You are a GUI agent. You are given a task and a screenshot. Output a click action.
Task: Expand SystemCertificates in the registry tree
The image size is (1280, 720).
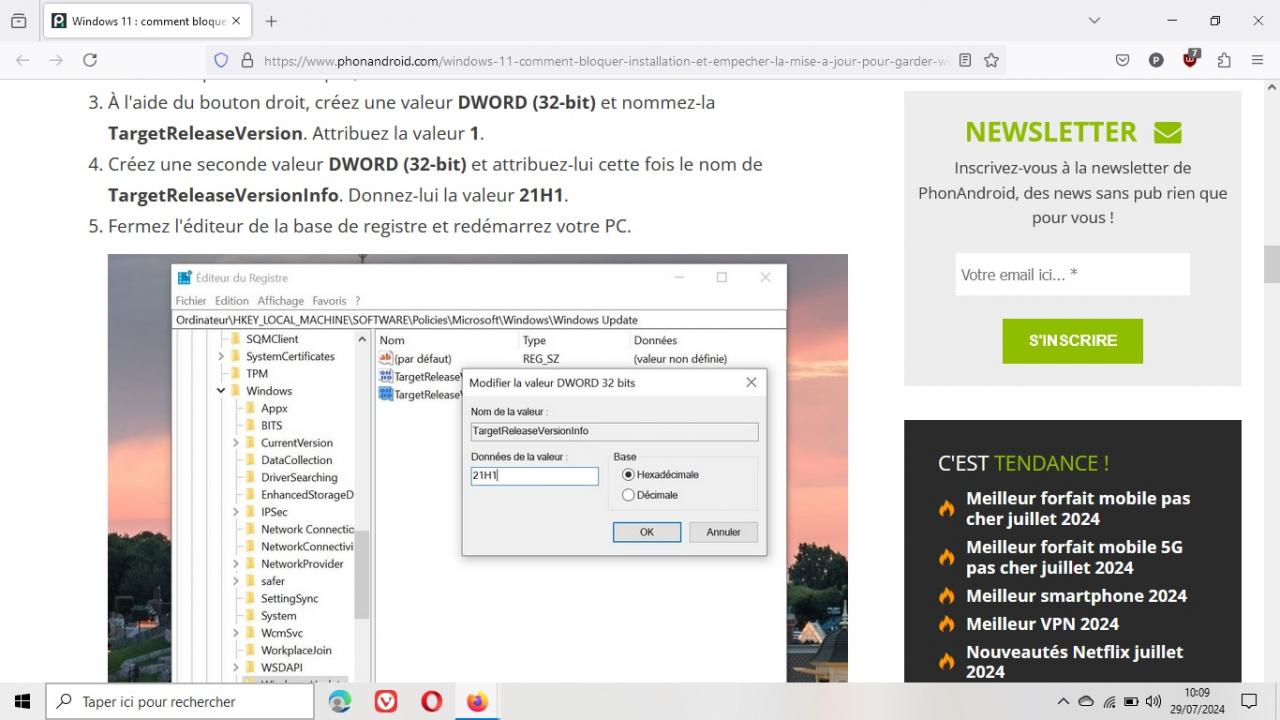pyautogui.click(x=222, y=356)
